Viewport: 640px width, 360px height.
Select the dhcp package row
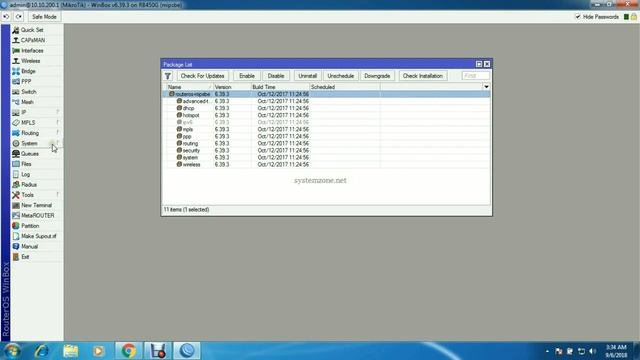tap(327, 108)
